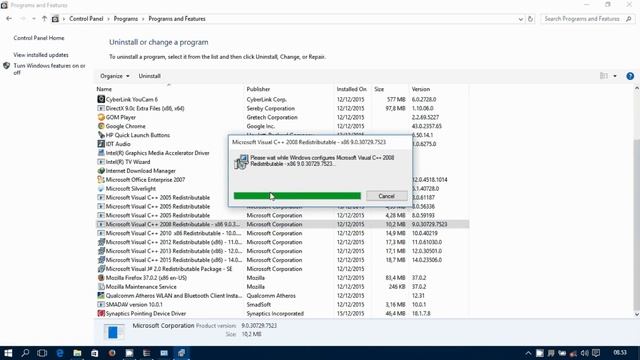Open taskbar search icon

(25, 353)
